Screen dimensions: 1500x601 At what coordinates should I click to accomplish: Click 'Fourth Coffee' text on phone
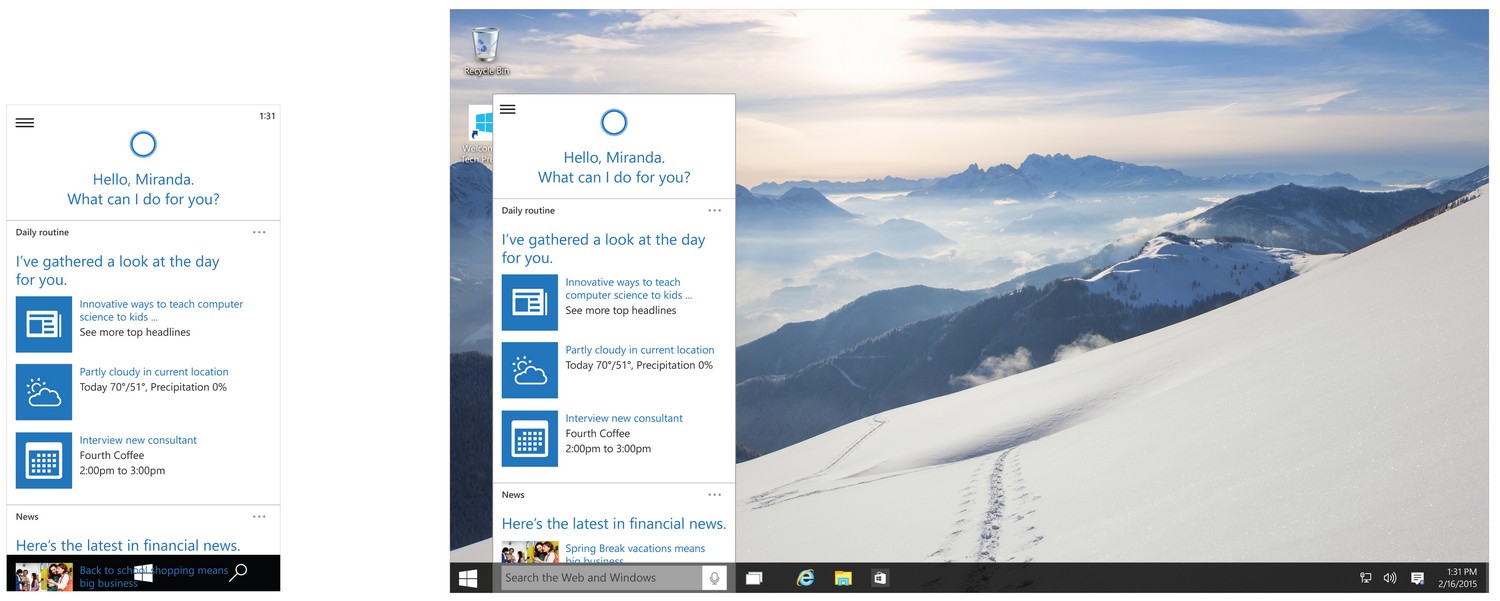(x=112, y=455)
